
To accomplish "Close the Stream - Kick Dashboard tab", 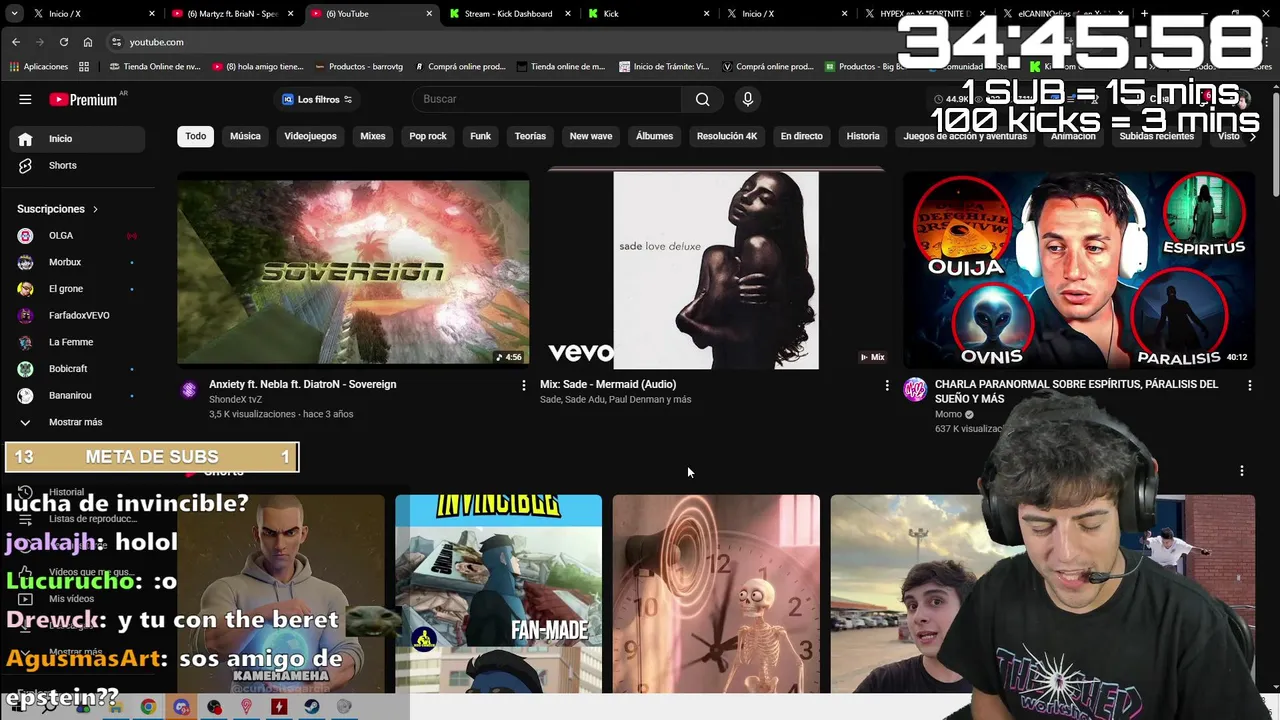I will click(x=569, y=14).
